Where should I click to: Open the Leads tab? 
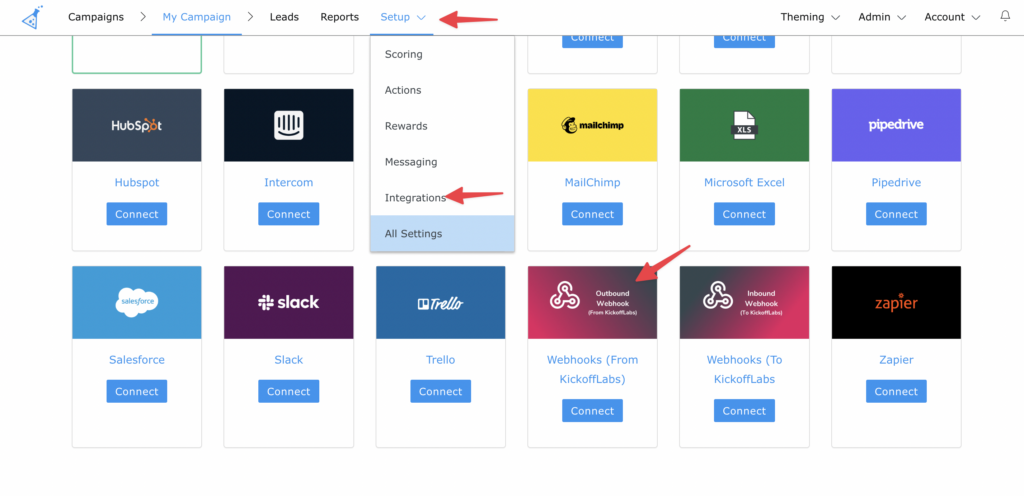pyautogui.click(x=284, y=17)
